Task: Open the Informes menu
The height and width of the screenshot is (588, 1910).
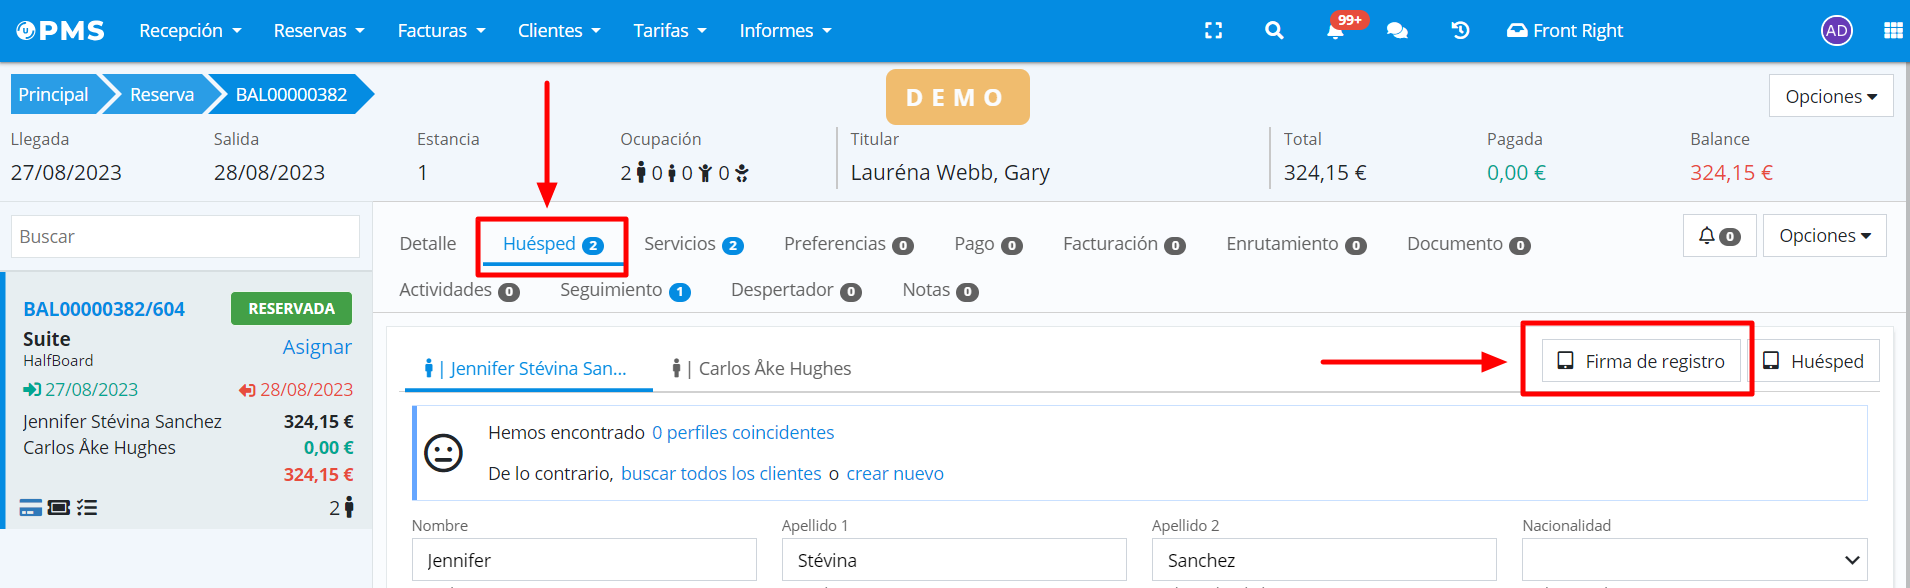Action: point(785,31)
